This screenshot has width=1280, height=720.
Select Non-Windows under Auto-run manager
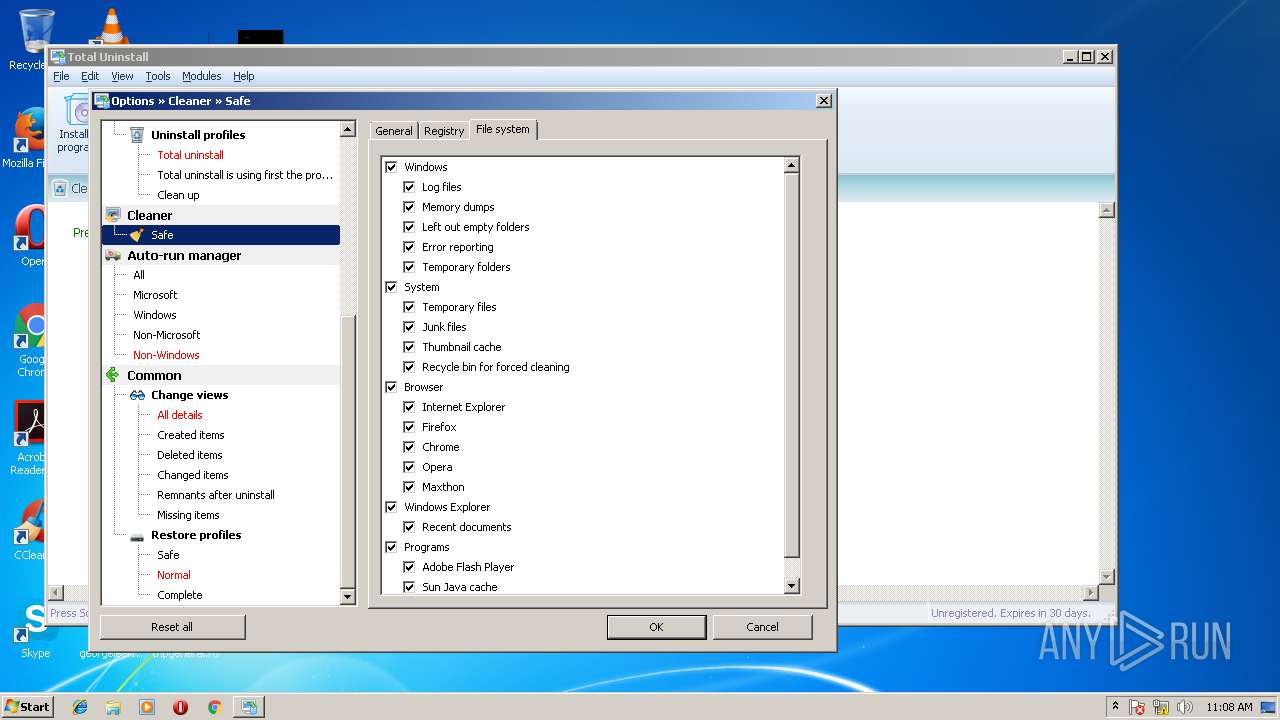pos(166,355)
